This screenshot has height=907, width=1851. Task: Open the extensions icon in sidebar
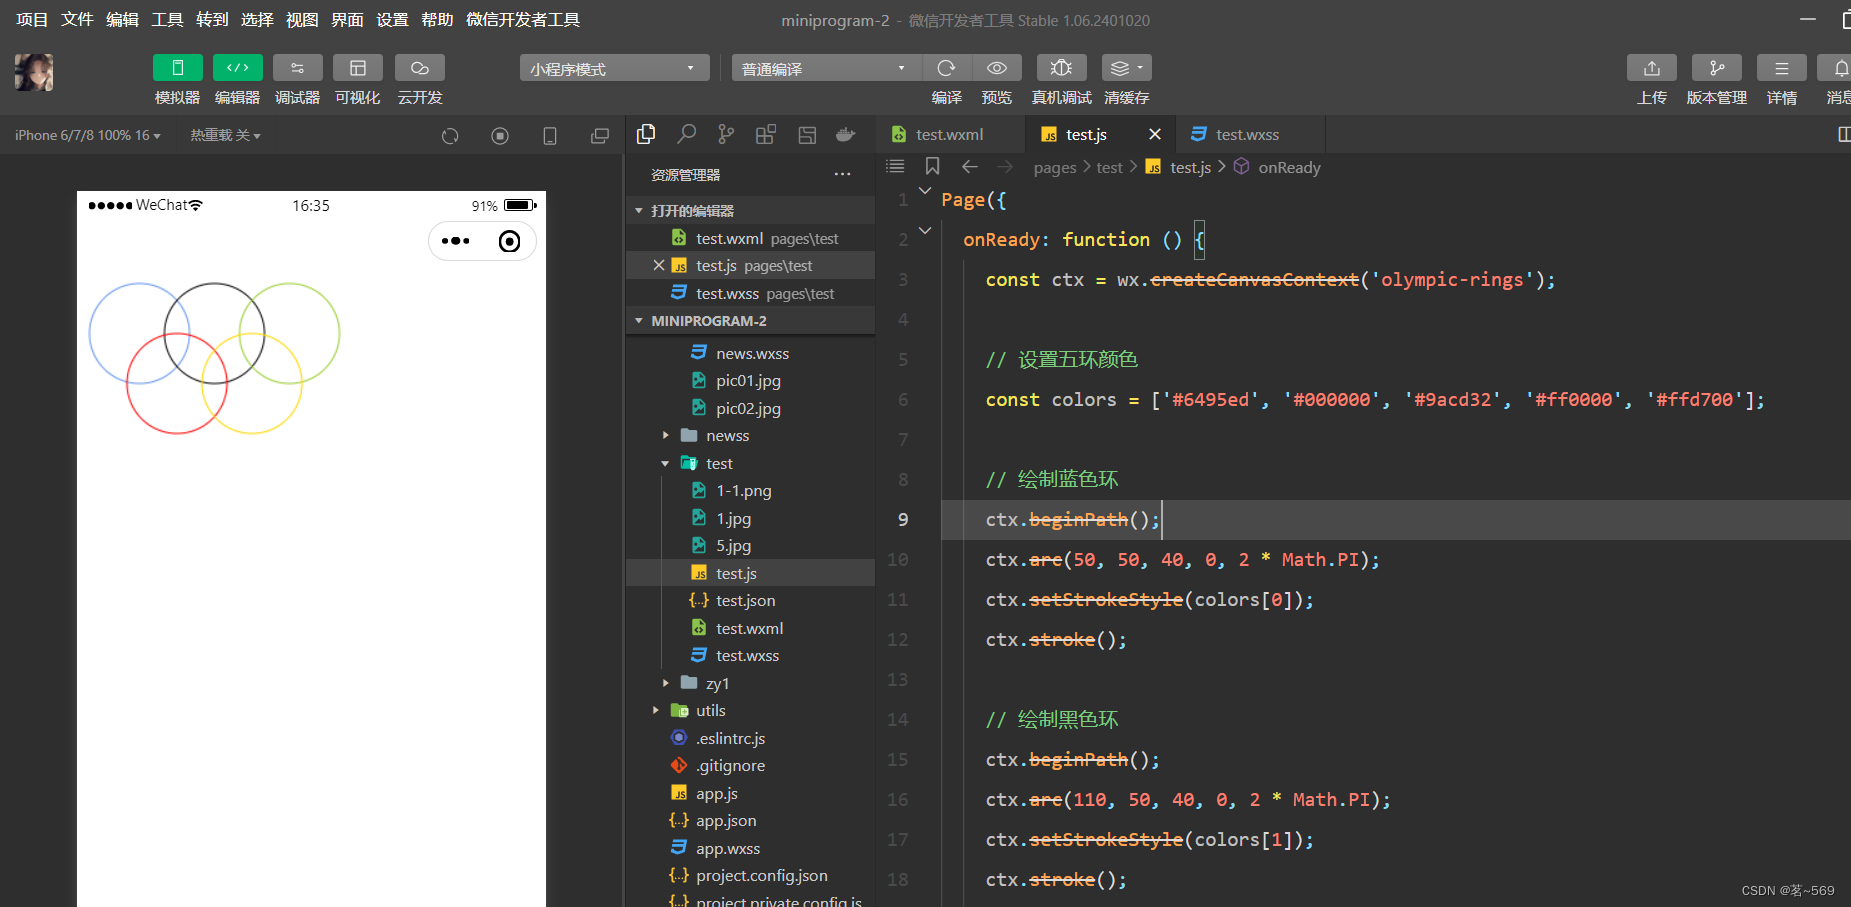(x=766, y=134)
